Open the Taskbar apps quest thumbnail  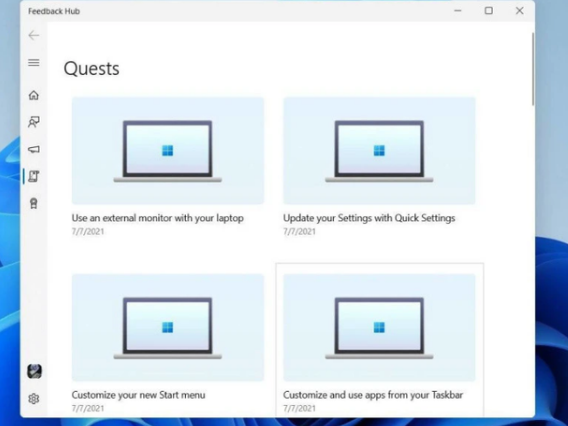click(x=379, y=327)
